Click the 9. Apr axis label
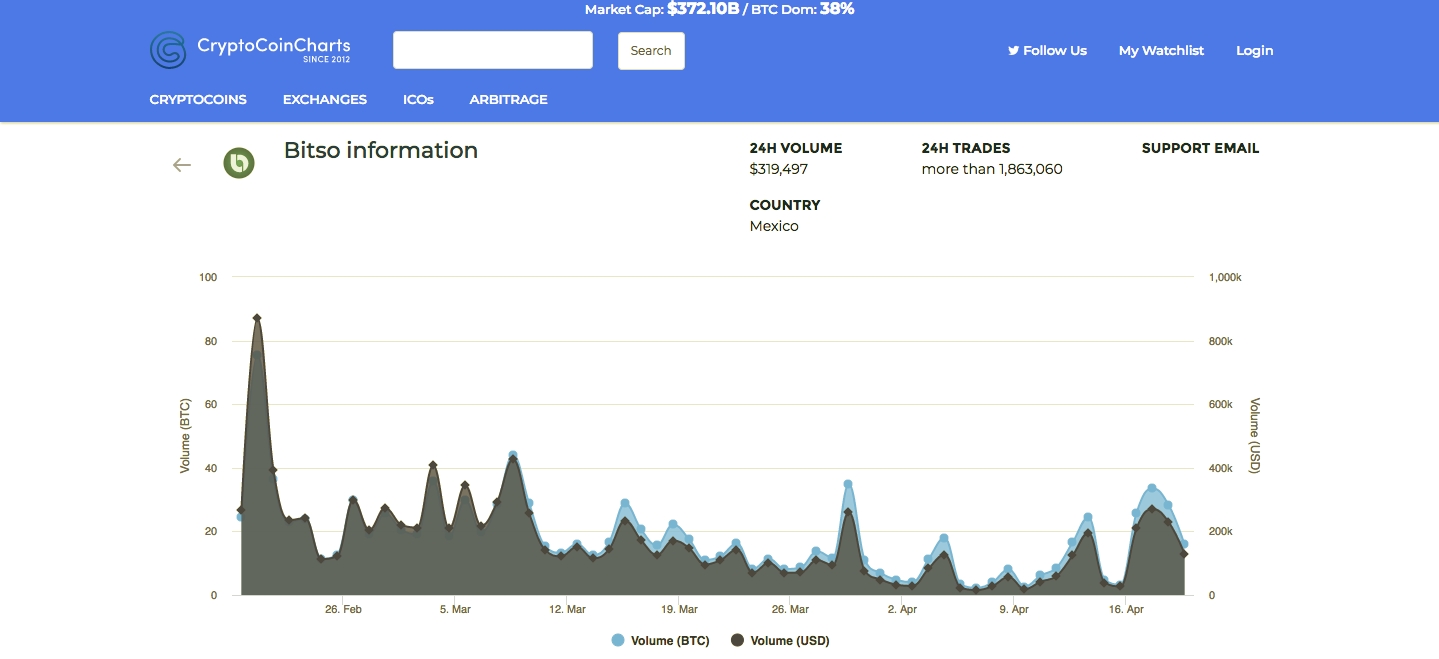This screenshot has width=1439, height=659. coord(1014,609)
